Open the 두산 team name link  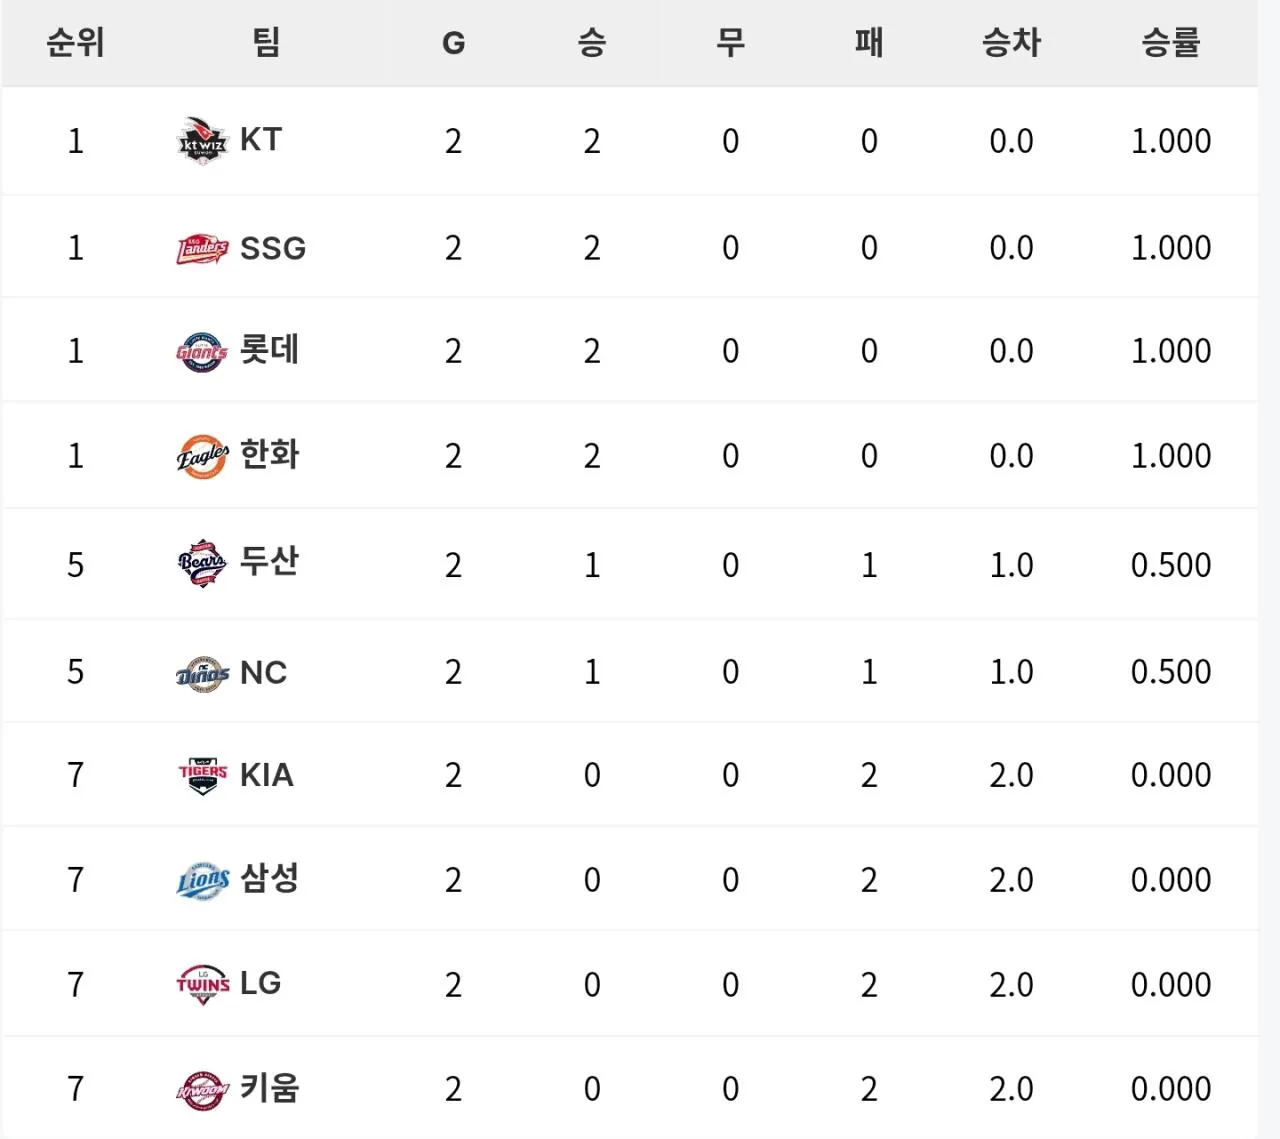click(x=269, y=561)
